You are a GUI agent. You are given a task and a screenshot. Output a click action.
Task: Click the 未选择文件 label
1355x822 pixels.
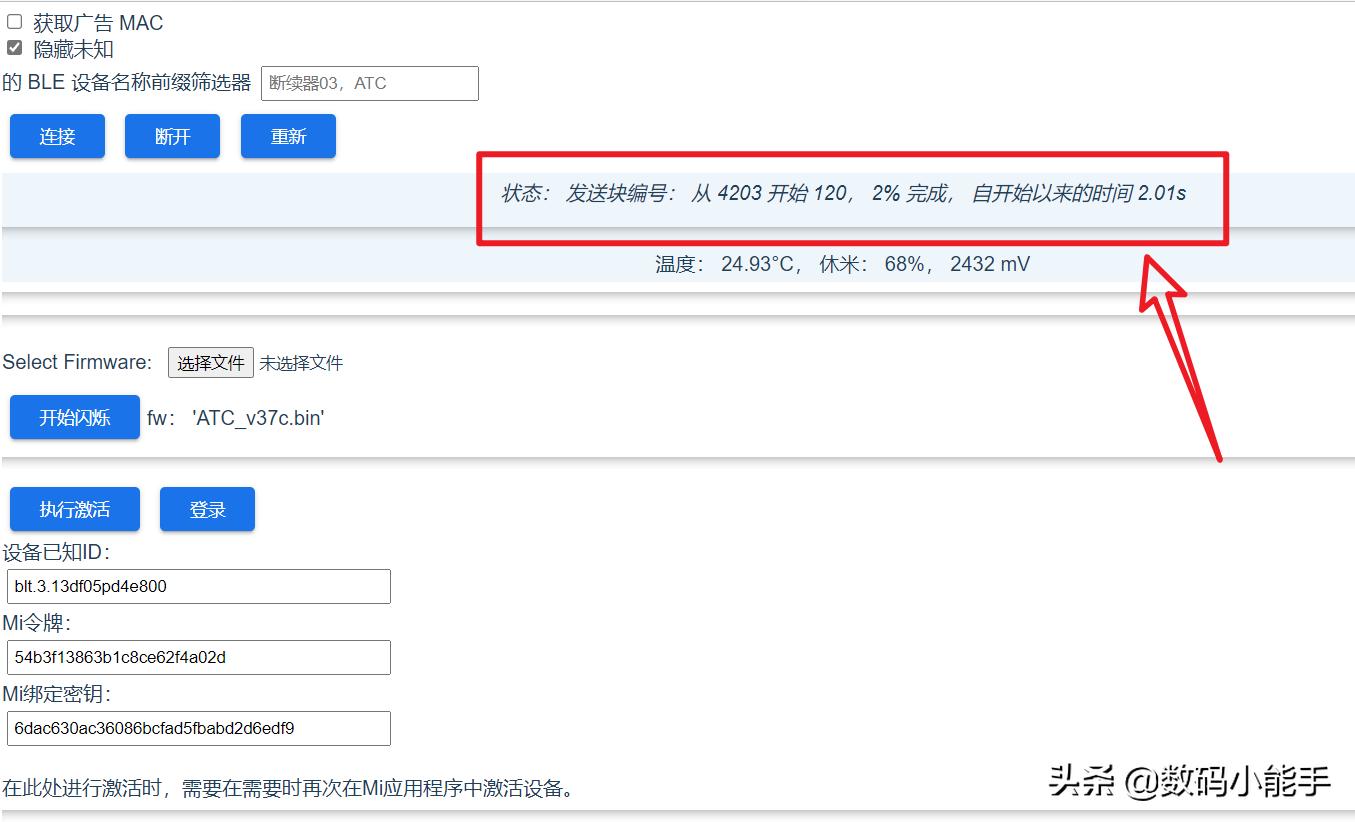(302, 362)
